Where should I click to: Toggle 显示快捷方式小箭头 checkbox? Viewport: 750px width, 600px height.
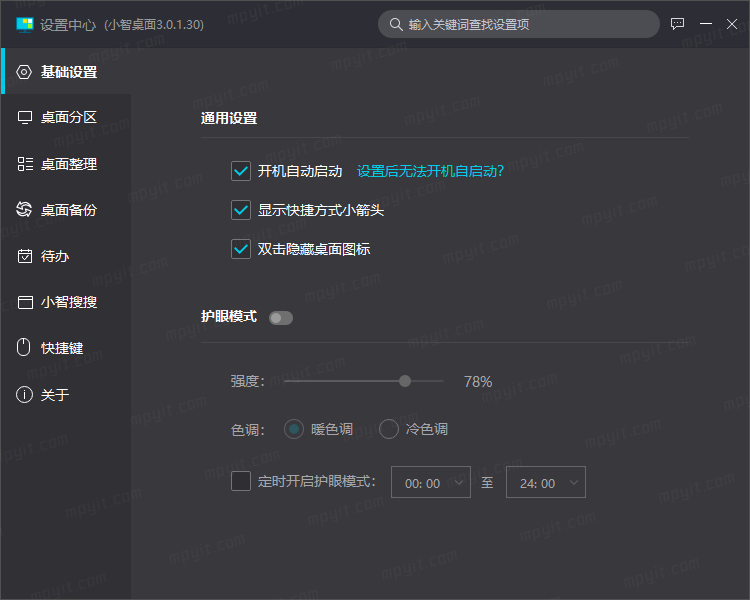[x=241, y=210]
